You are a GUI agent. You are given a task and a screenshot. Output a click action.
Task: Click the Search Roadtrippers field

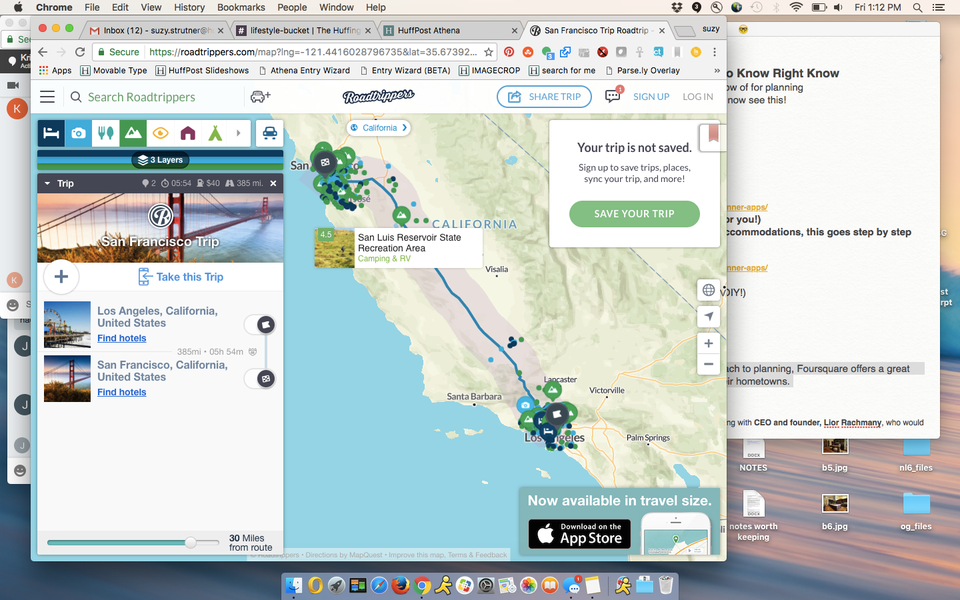[x=157, y=97]
